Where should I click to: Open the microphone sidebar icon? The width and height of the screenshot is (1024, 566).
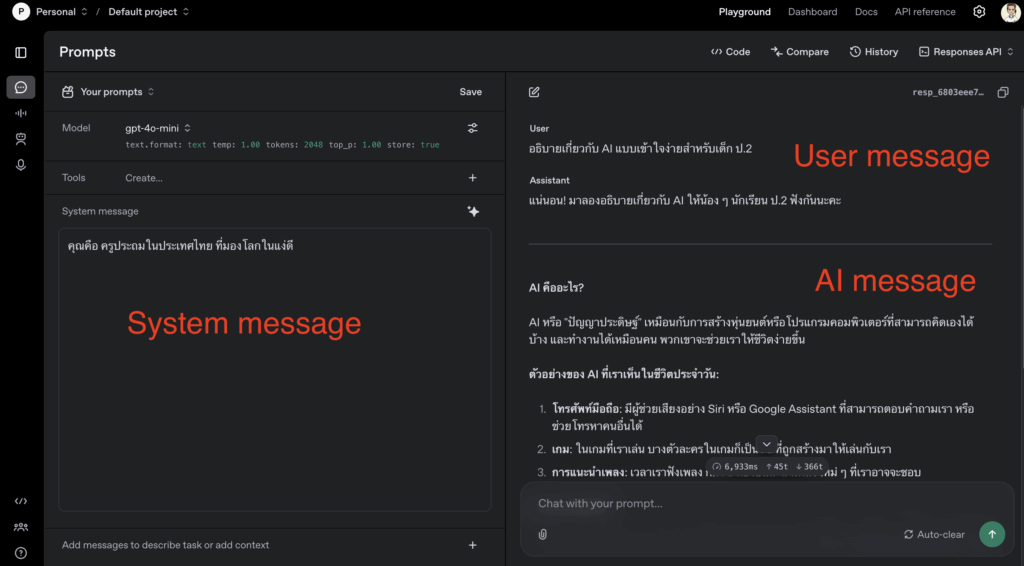pyautogui.click(x=21, y=165)
